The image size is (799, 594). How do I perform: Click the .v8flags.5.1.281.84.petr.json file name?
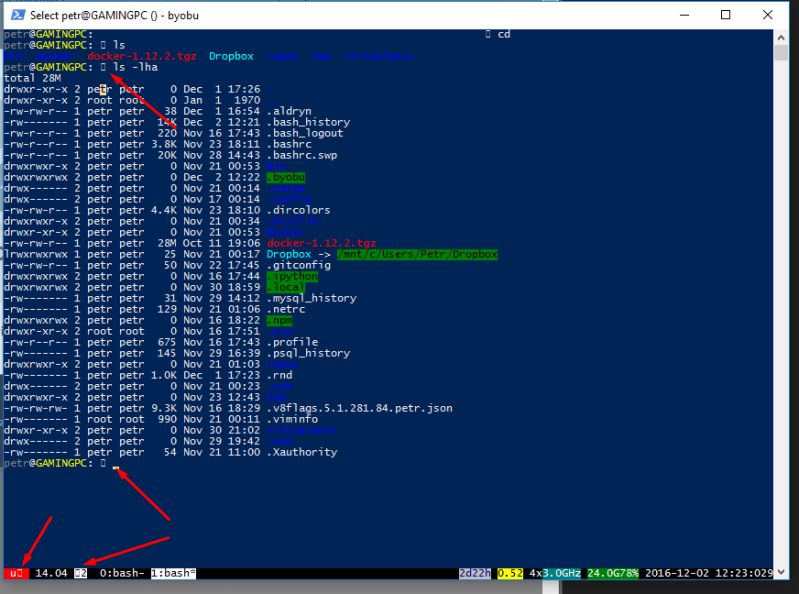pos(360,408)
